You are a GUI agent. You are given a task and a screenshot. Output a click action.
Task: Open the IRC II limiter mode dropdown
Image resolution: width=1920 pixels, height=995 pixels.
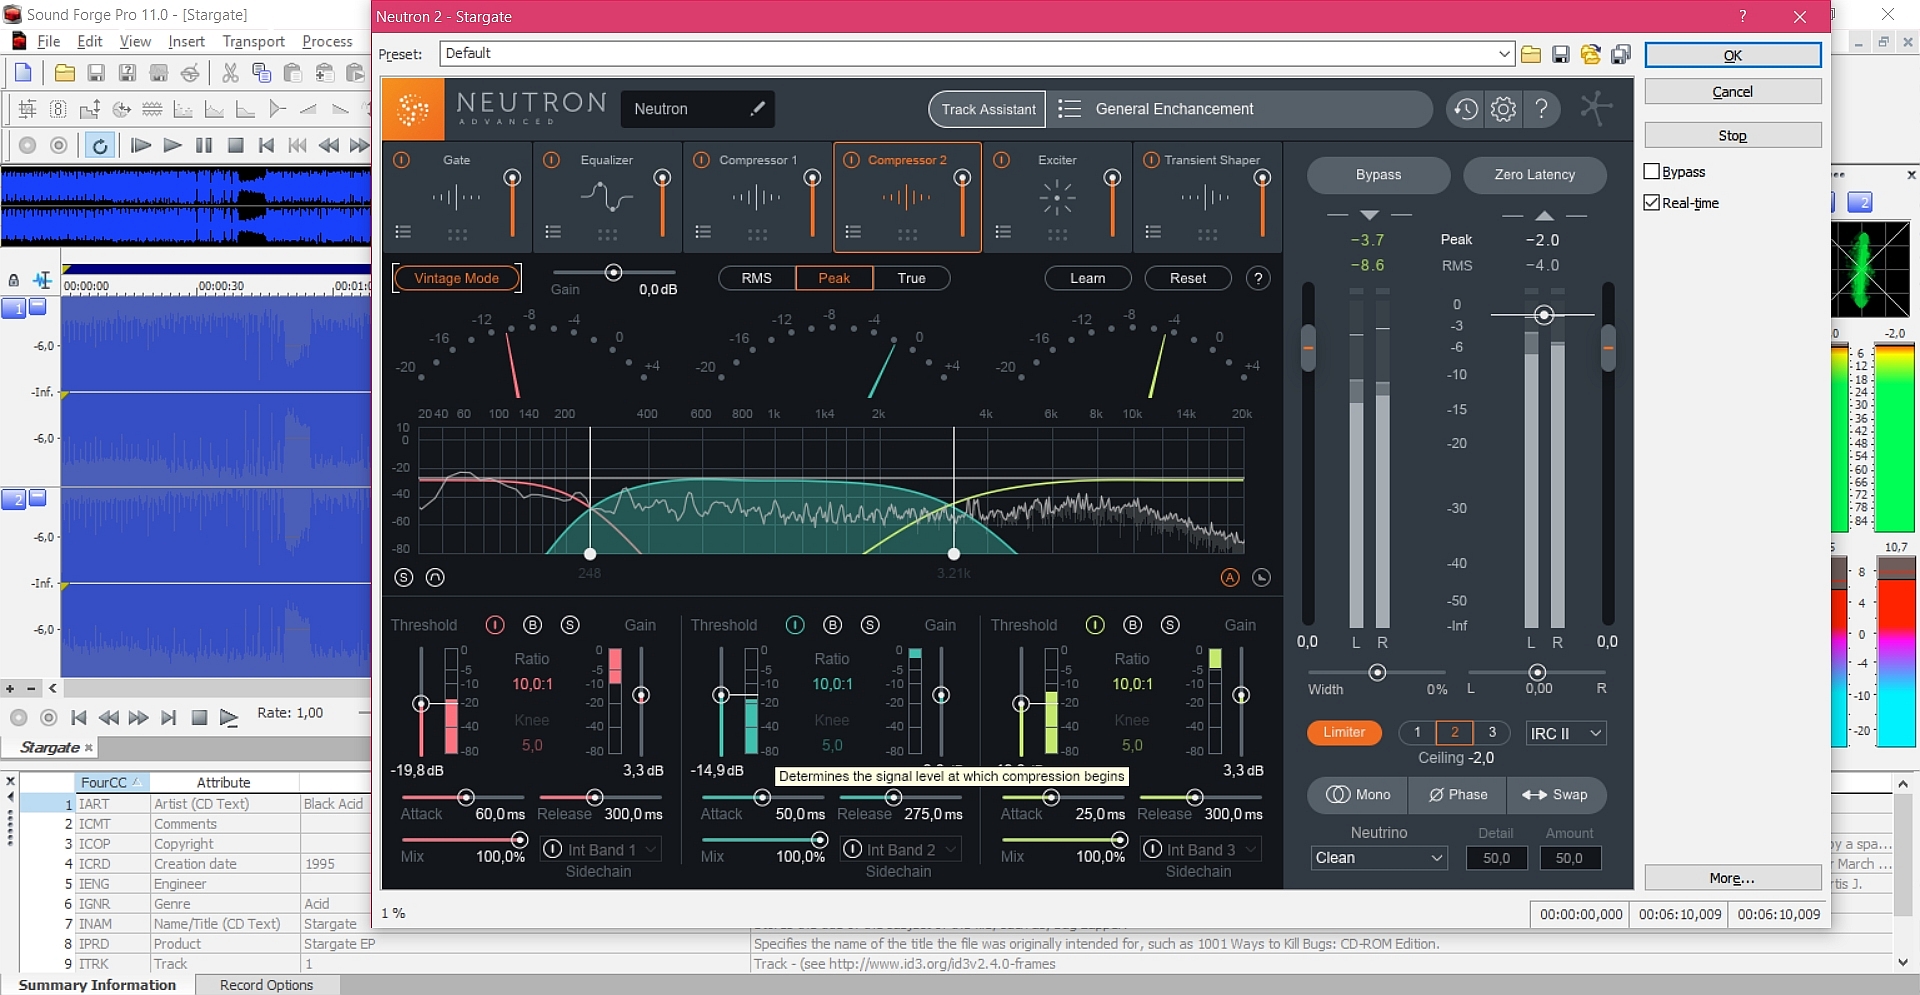[x=1565, y=734]
